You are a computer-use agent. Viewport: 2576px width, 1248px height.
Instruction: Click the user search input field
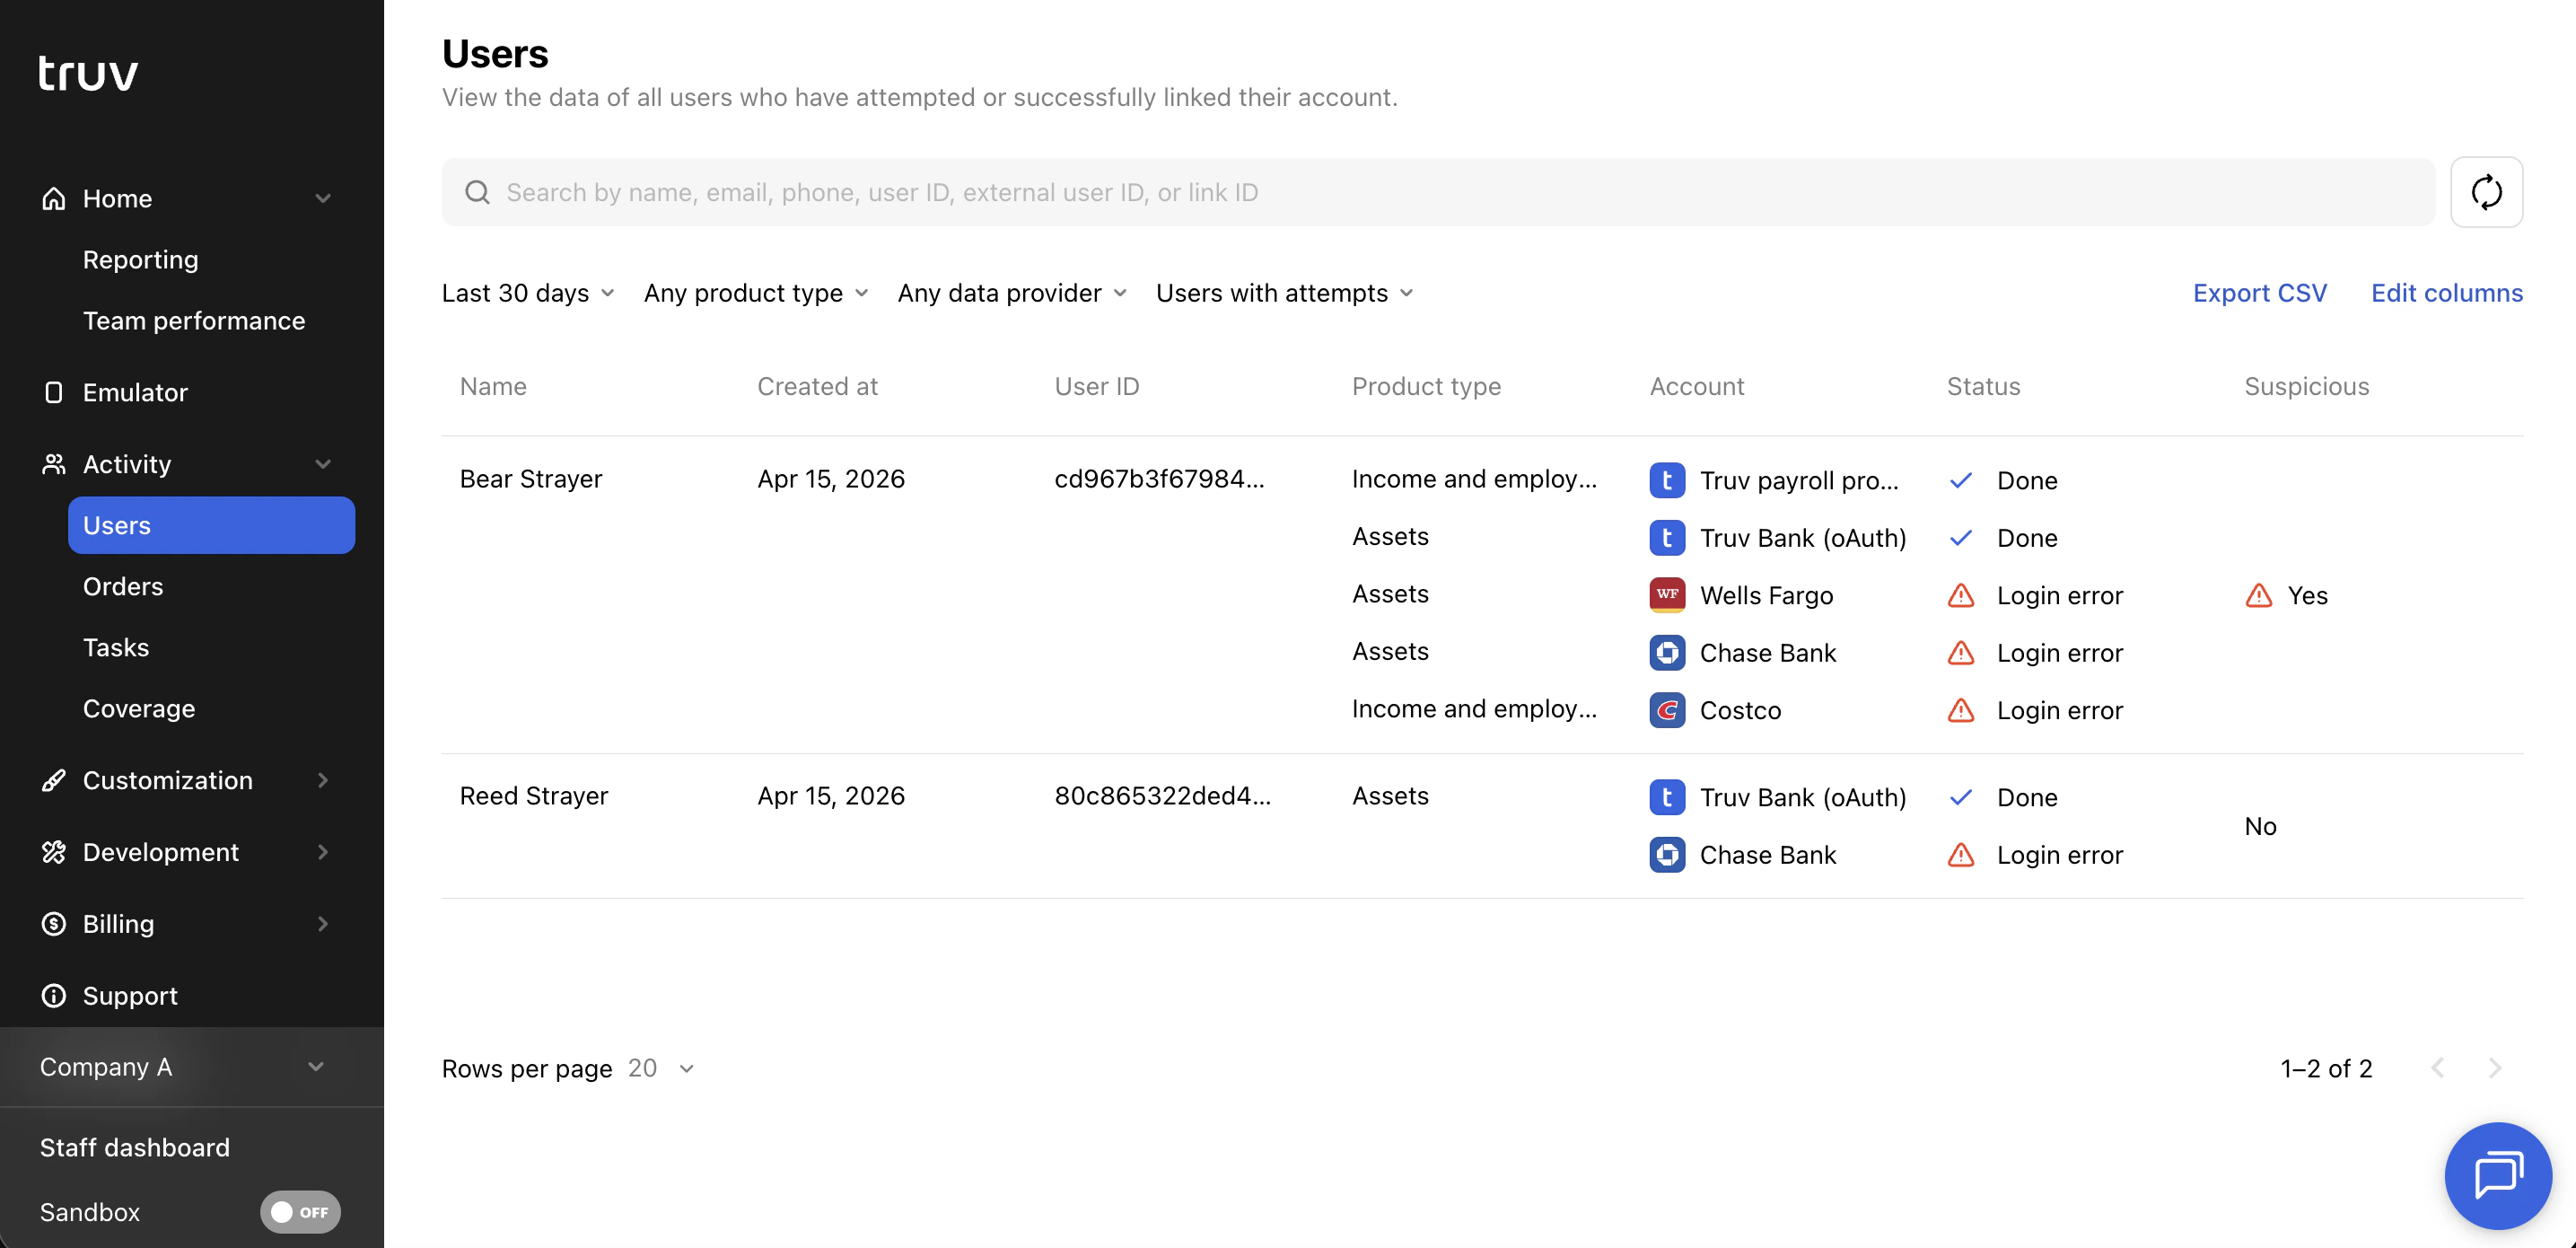pos(1200,191)
